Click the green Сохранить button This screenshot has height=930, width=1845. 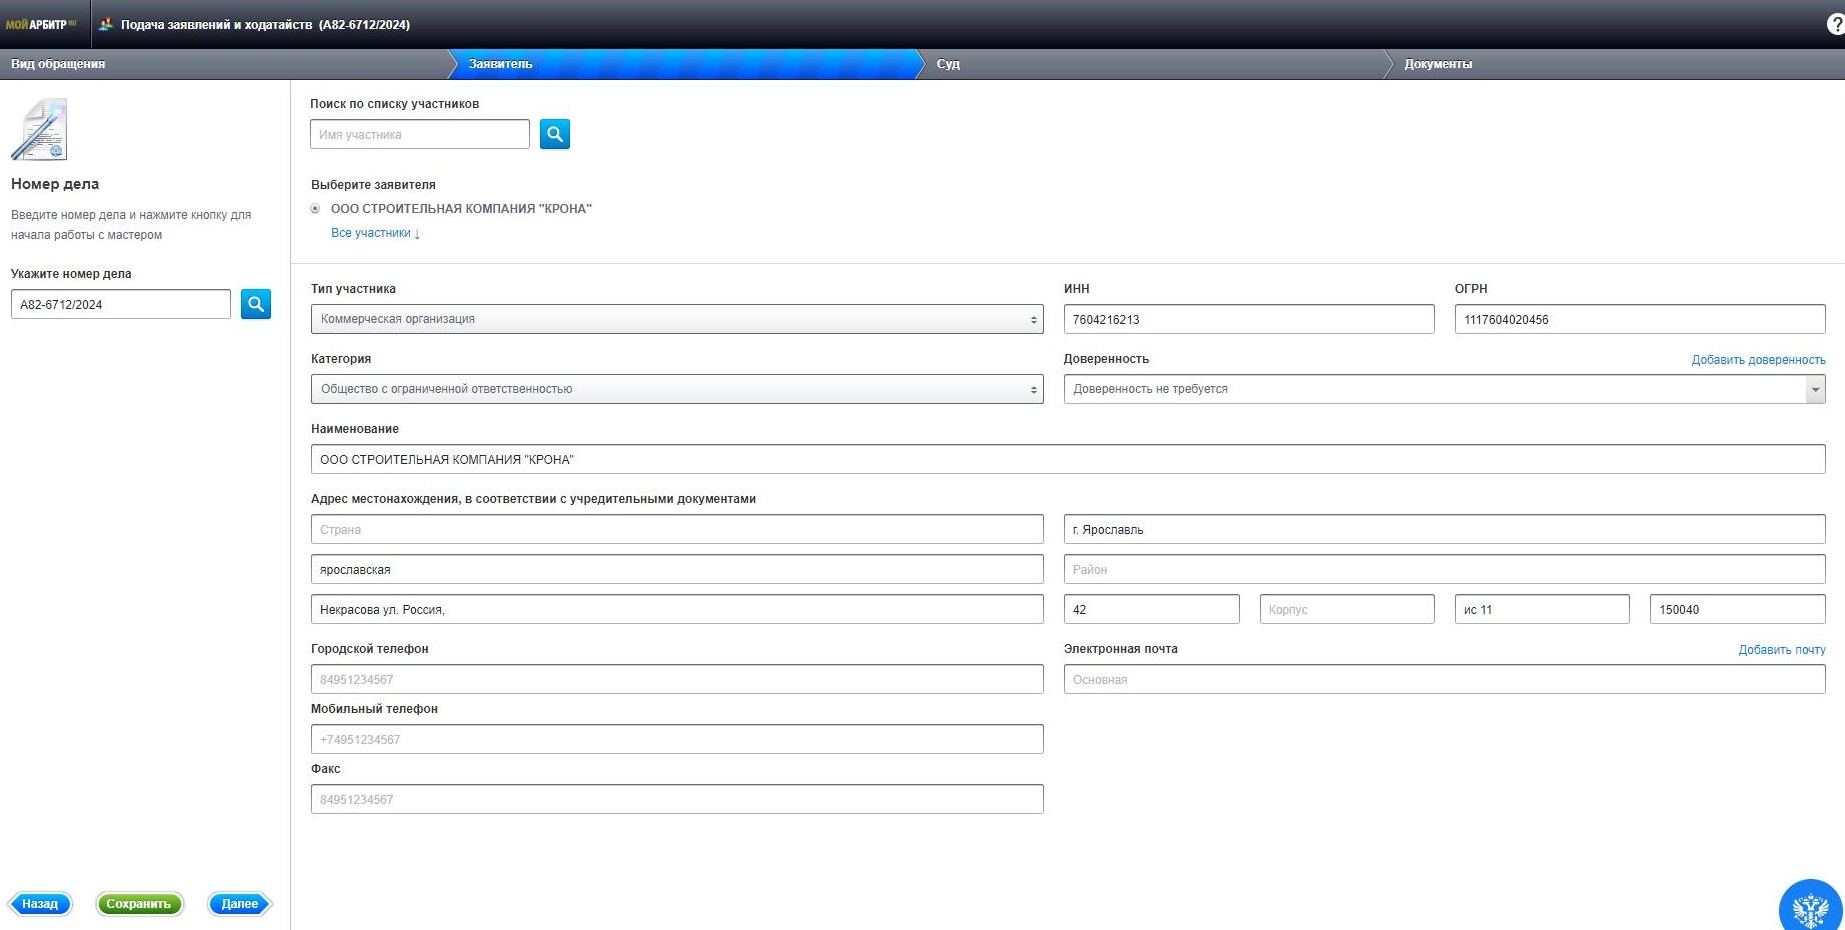(x=139, y=904)
